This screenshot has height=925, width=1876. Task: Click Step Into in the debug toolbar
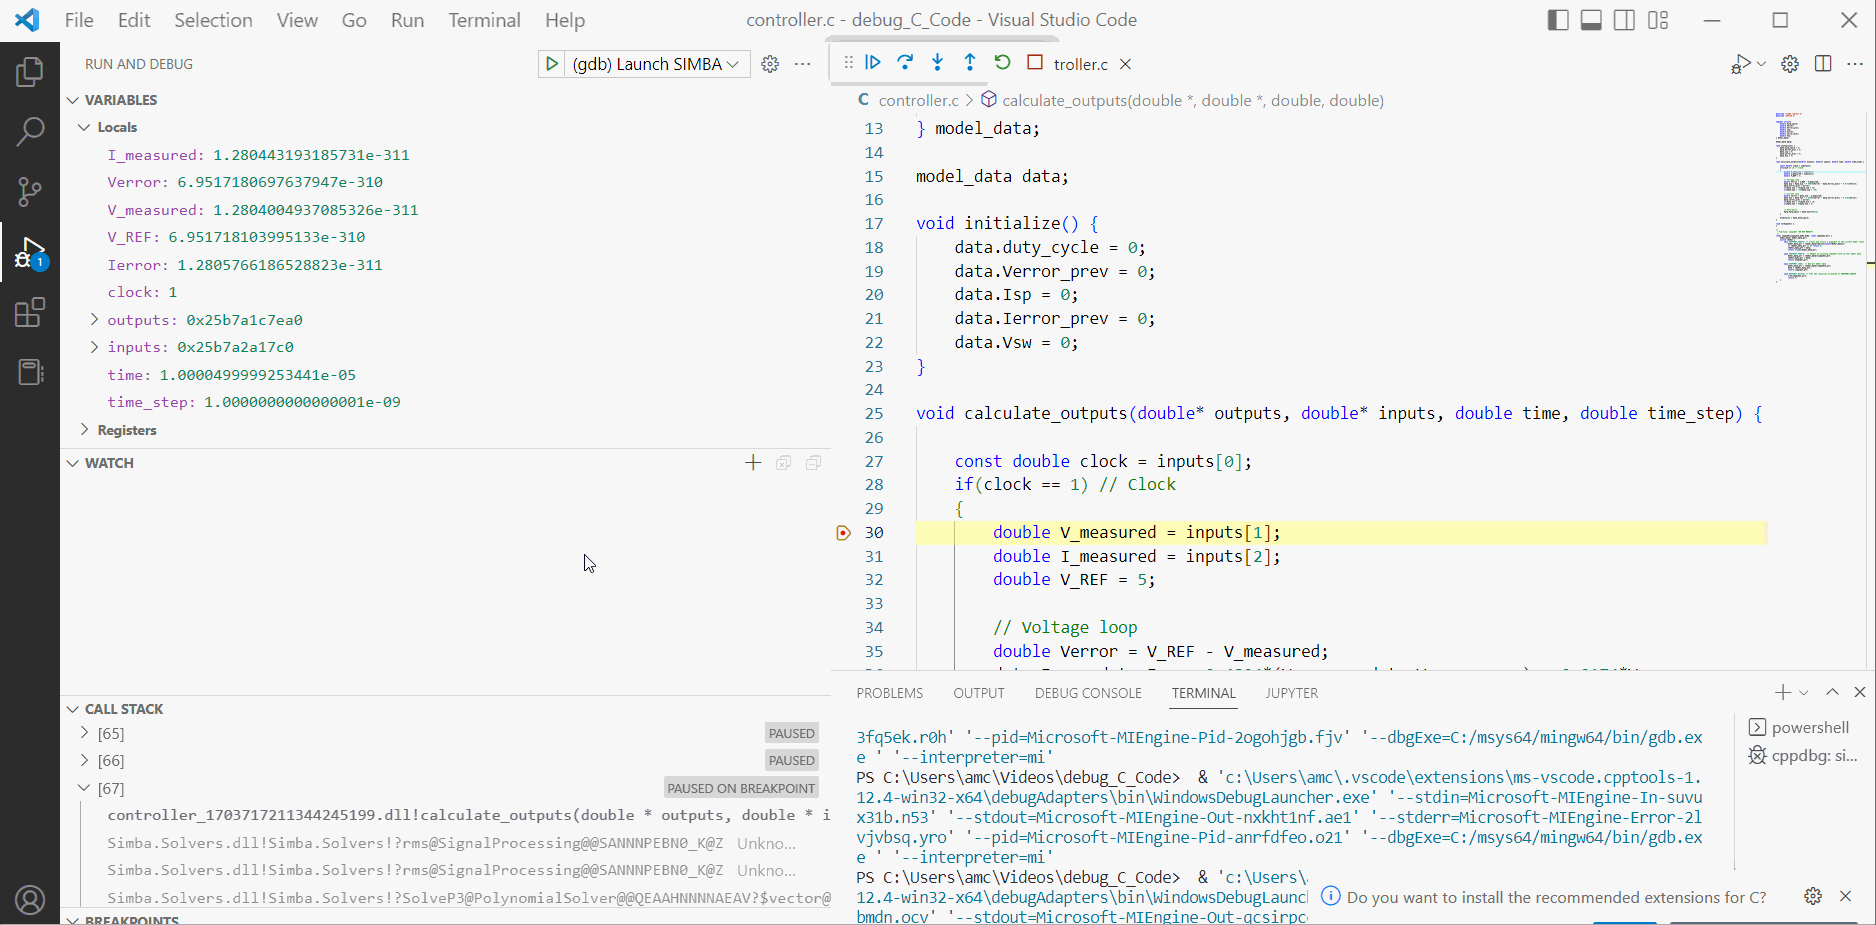point(937,63)
